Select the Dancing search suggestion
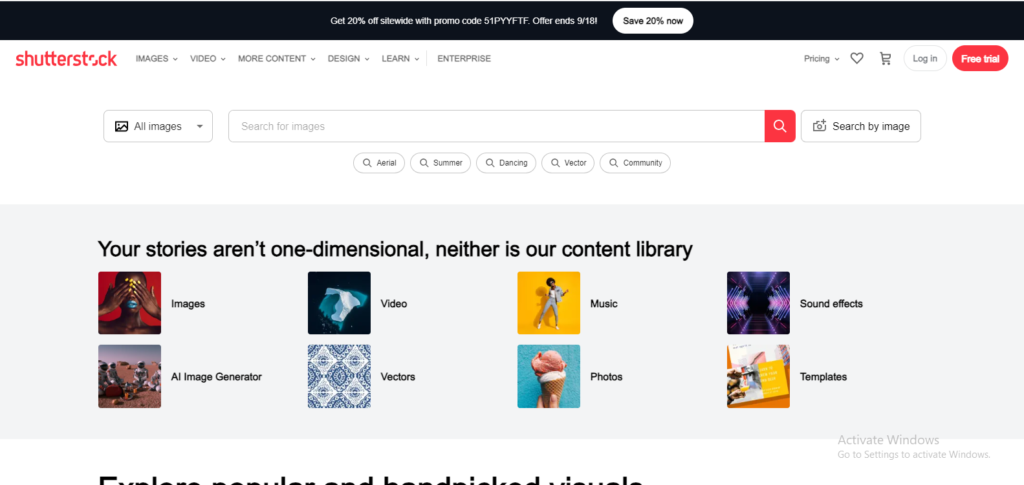 506,163
